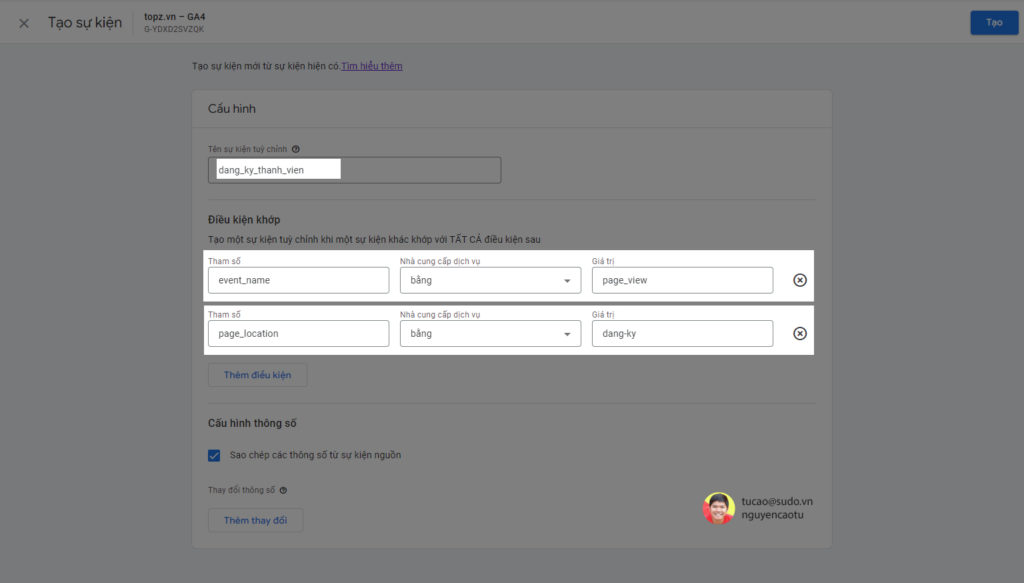Viewport: 1024px width, 583px height.
Task: Select the page_view value field
Action: point(682,280)
